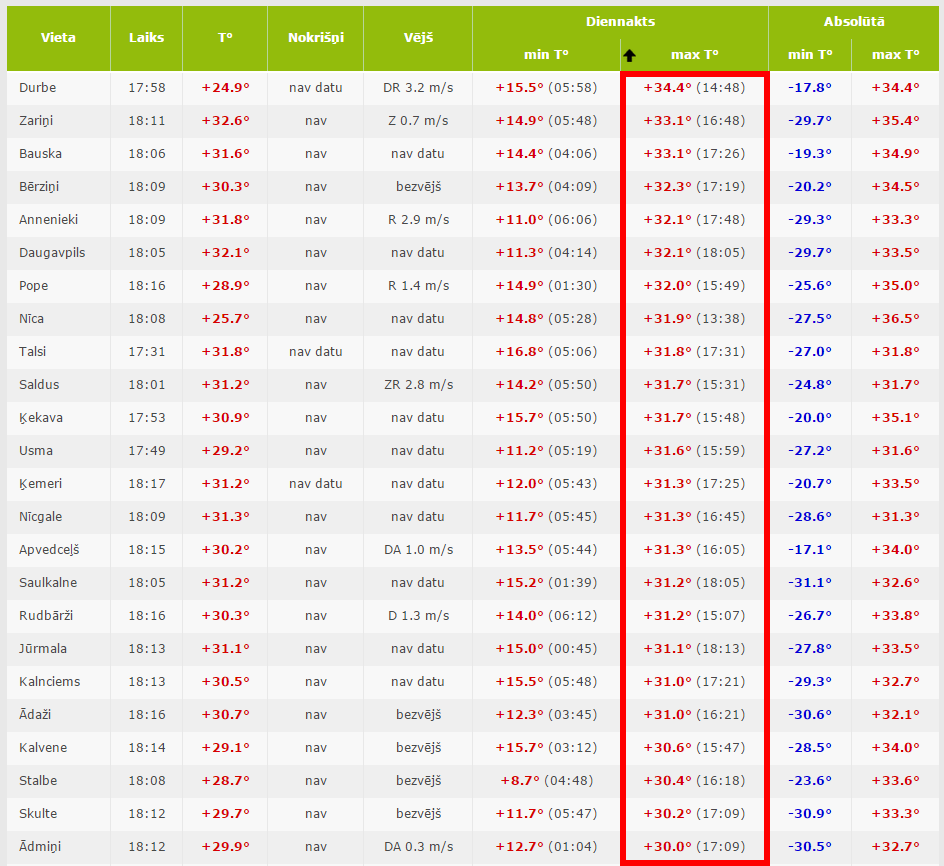
Task: Click Bauska's daily min +14.4° (04:06)
Action: tap(546, 154)
